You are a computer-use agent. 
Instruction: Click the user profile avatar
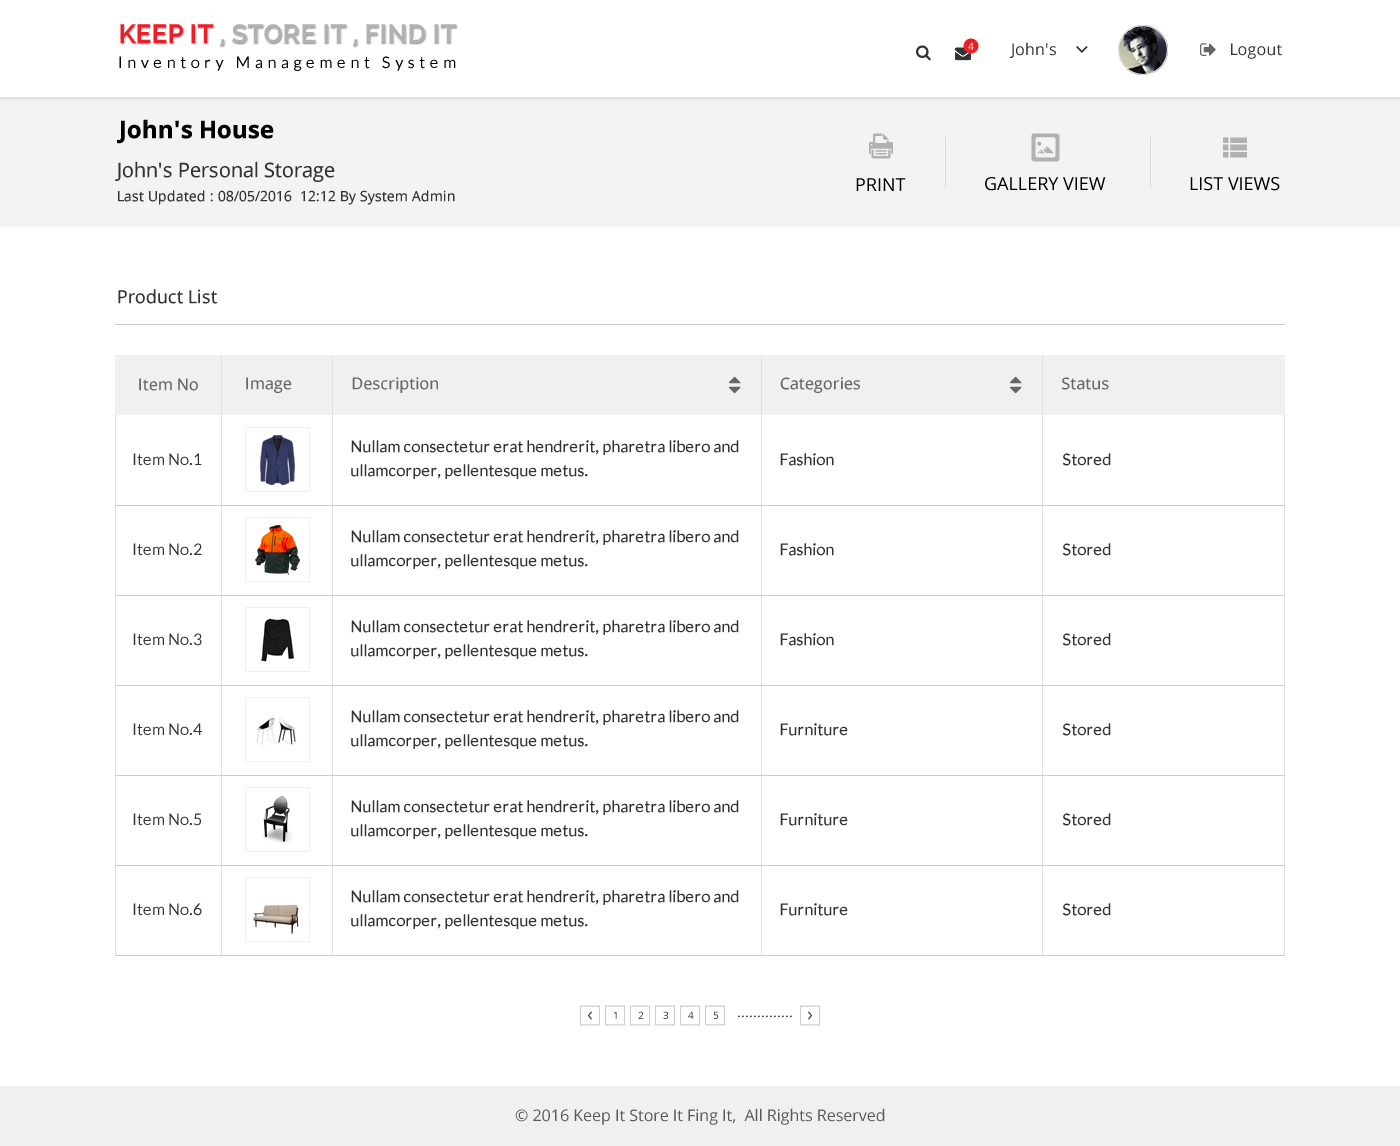click(1142, 50)
